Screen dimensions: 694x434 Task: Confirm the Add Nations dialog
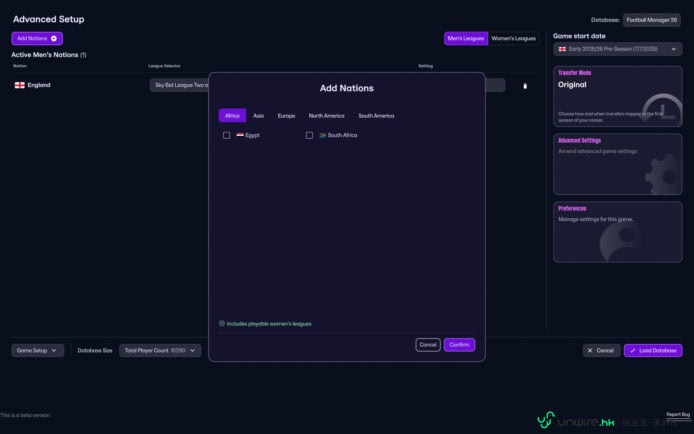(x=459, y=345)
